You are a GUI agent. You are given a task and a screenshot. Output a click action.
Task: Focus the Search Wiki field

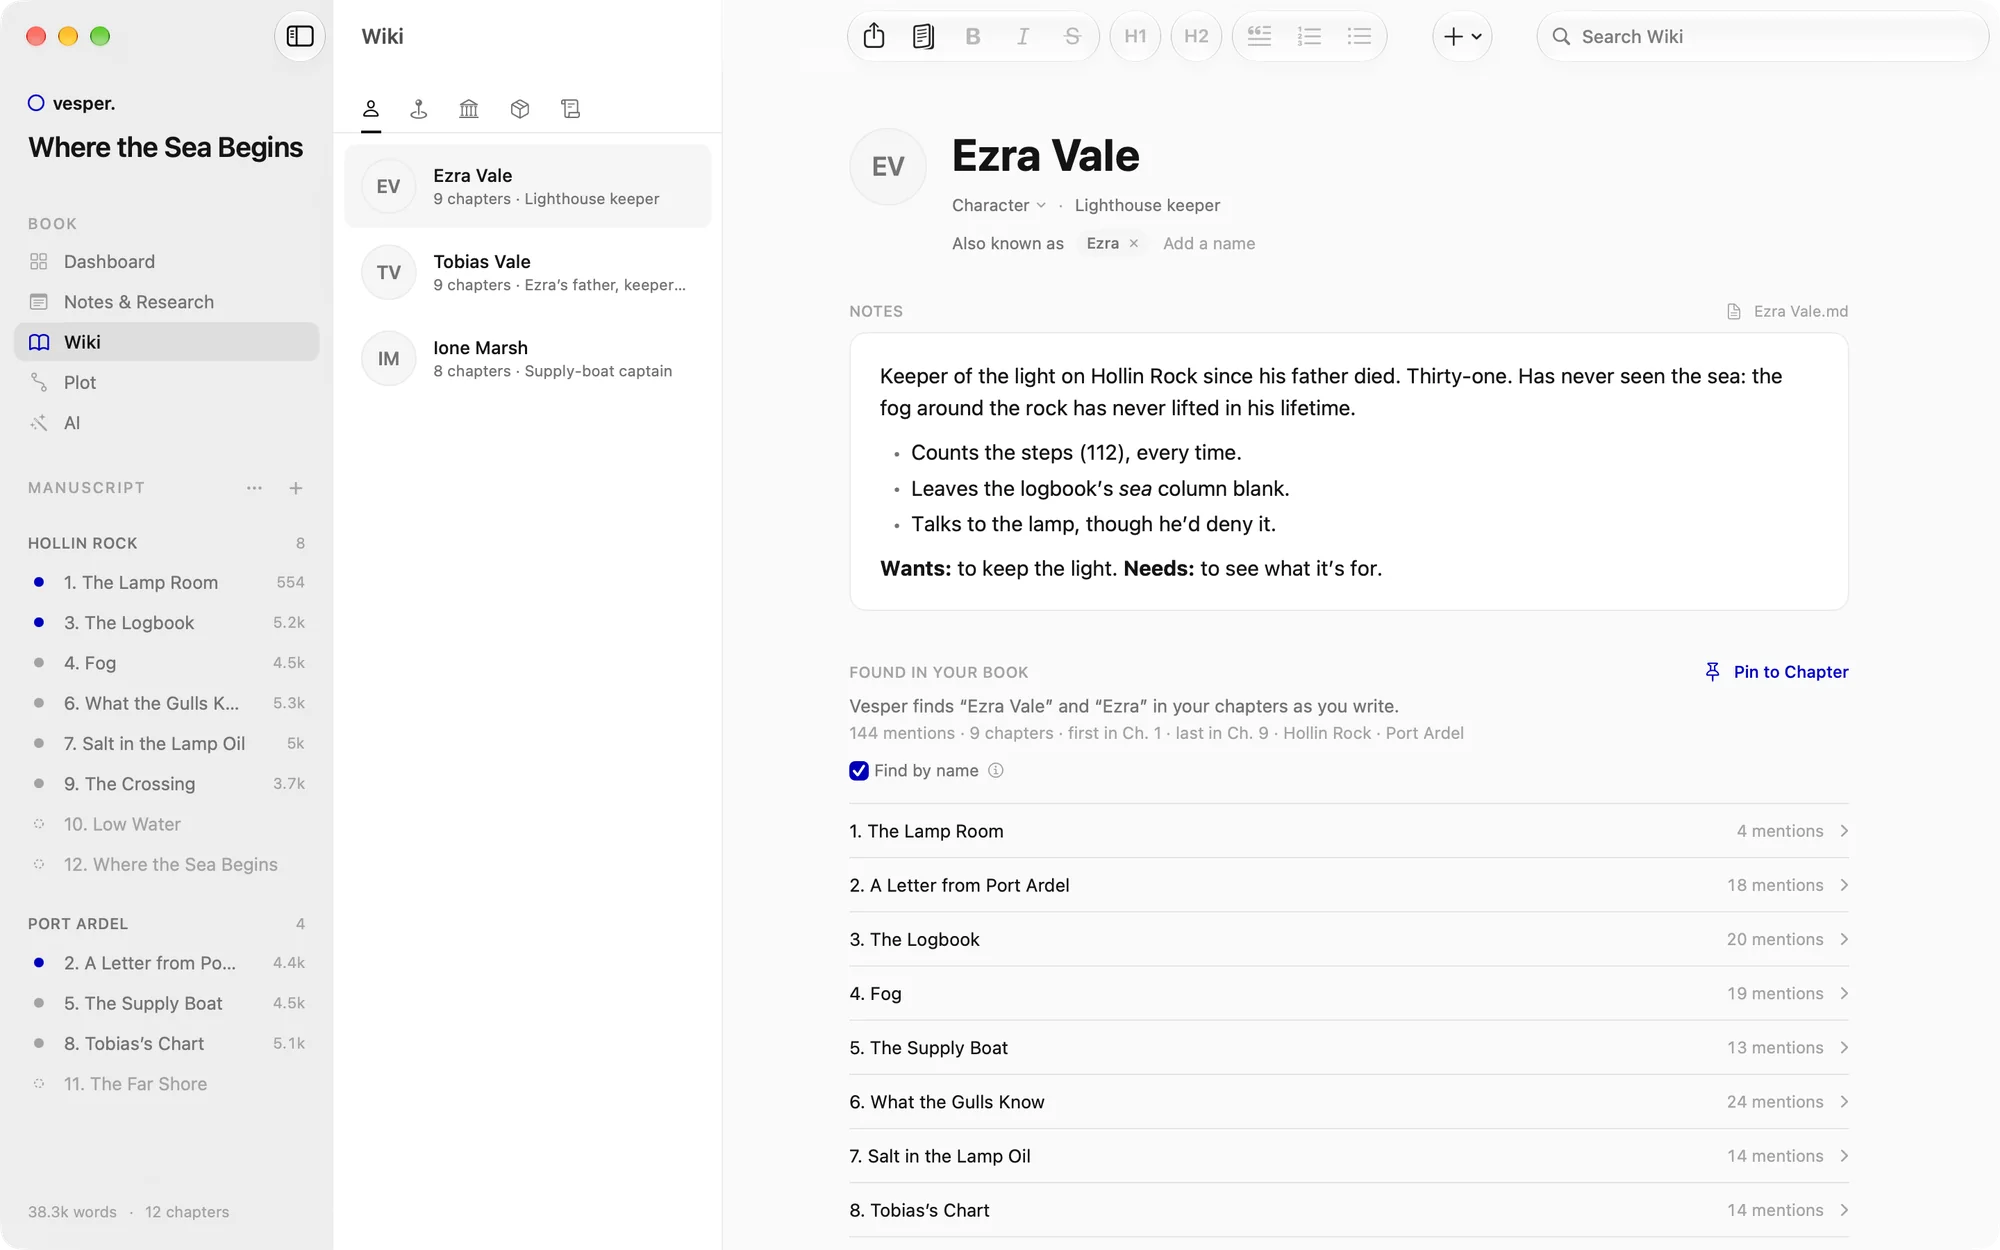(x=1762, y=36)
